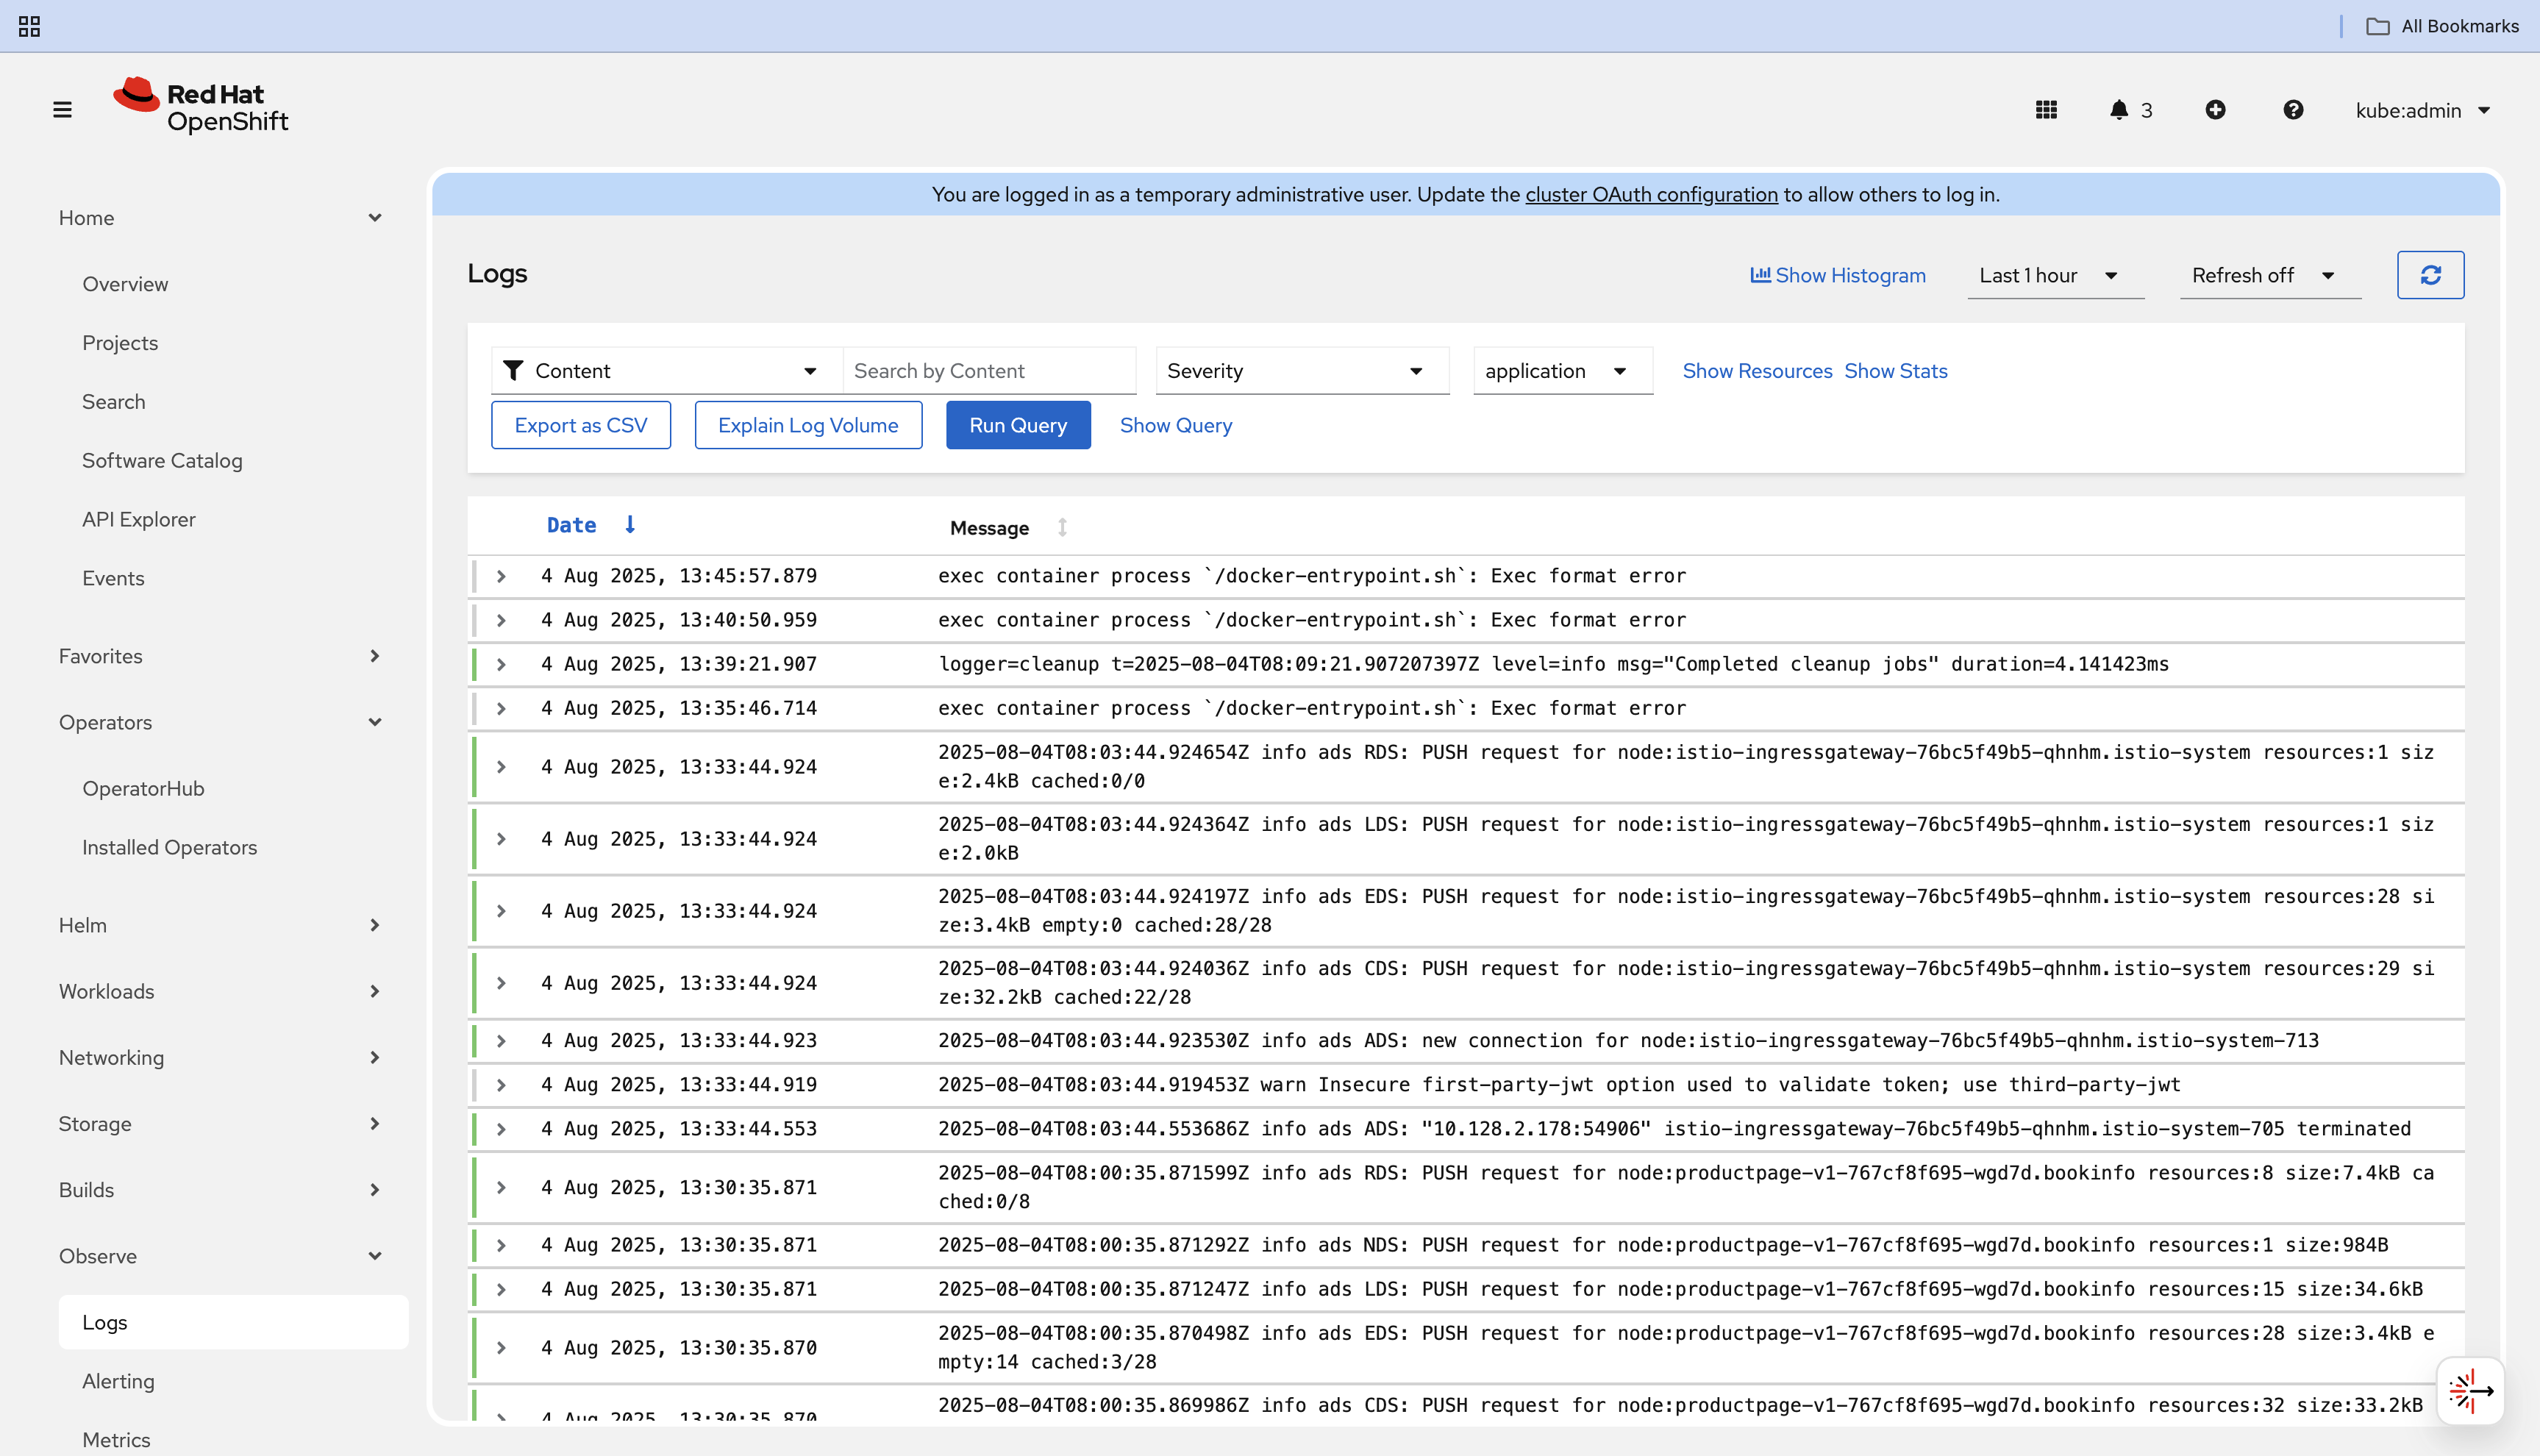Open the help question mark icon
Screen dimensions: 2540x1456
click(2293, 110)
